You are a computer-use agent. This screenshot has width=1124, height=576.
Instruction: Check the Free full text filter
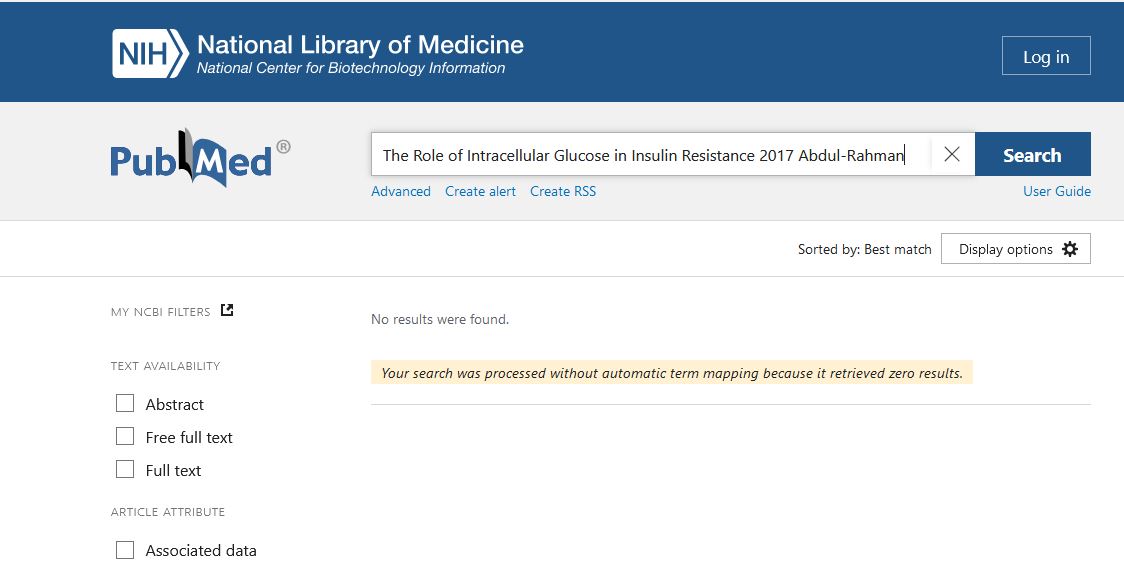[125, 437]
